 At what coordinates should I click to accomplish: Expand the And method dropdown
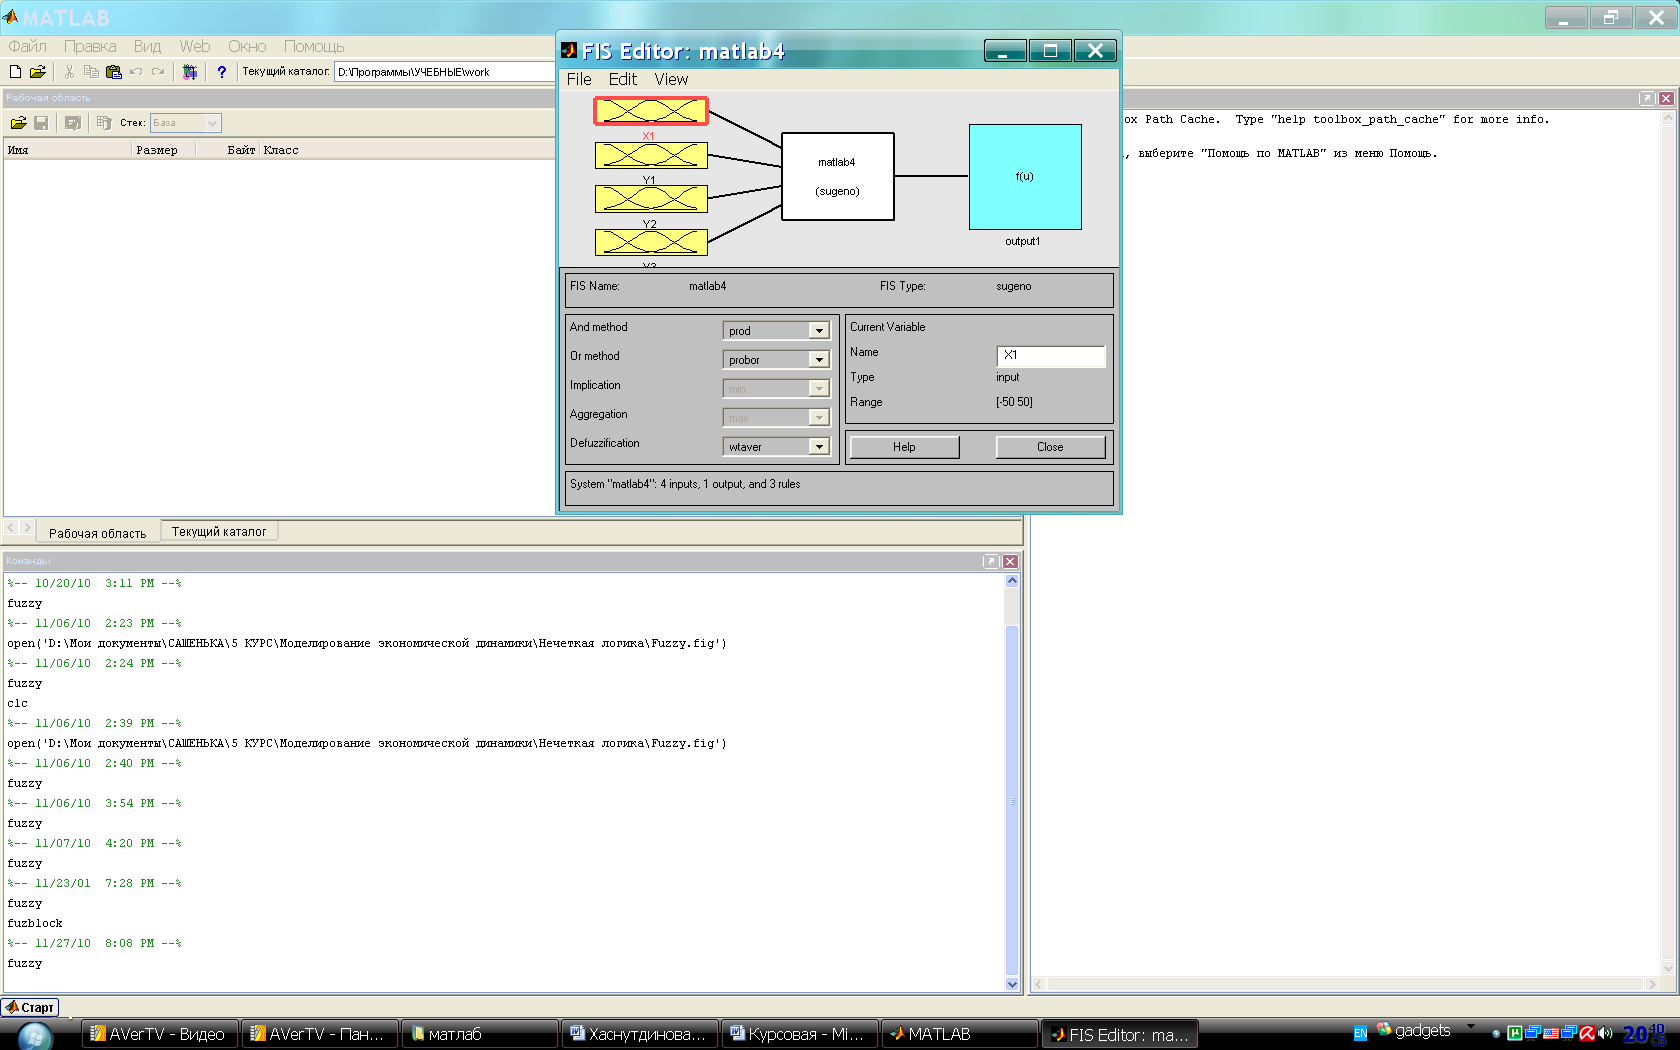819,331
